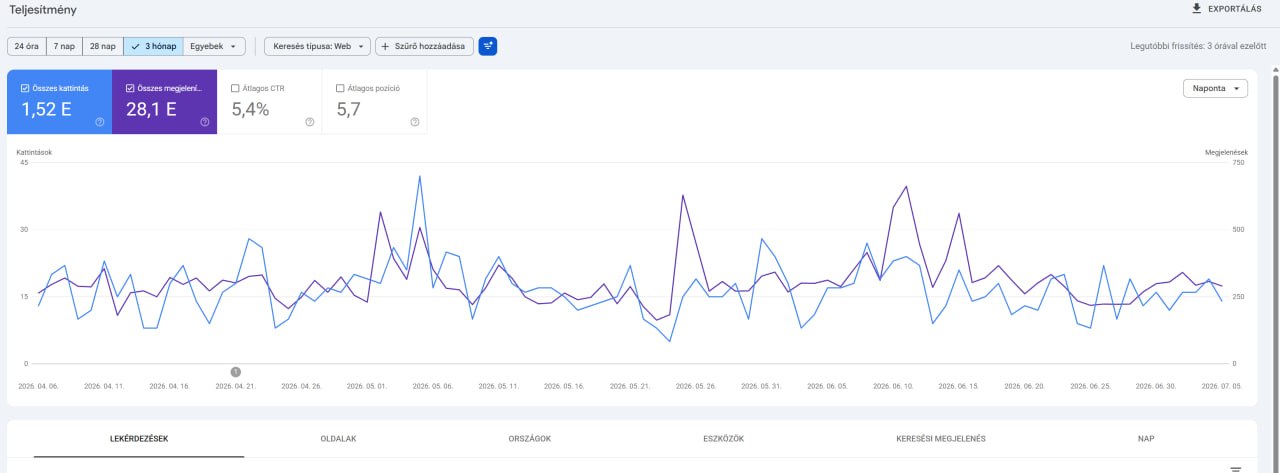
Task: Enable the Átlagos pozíció checkbox
Action: tap(340, 88)
